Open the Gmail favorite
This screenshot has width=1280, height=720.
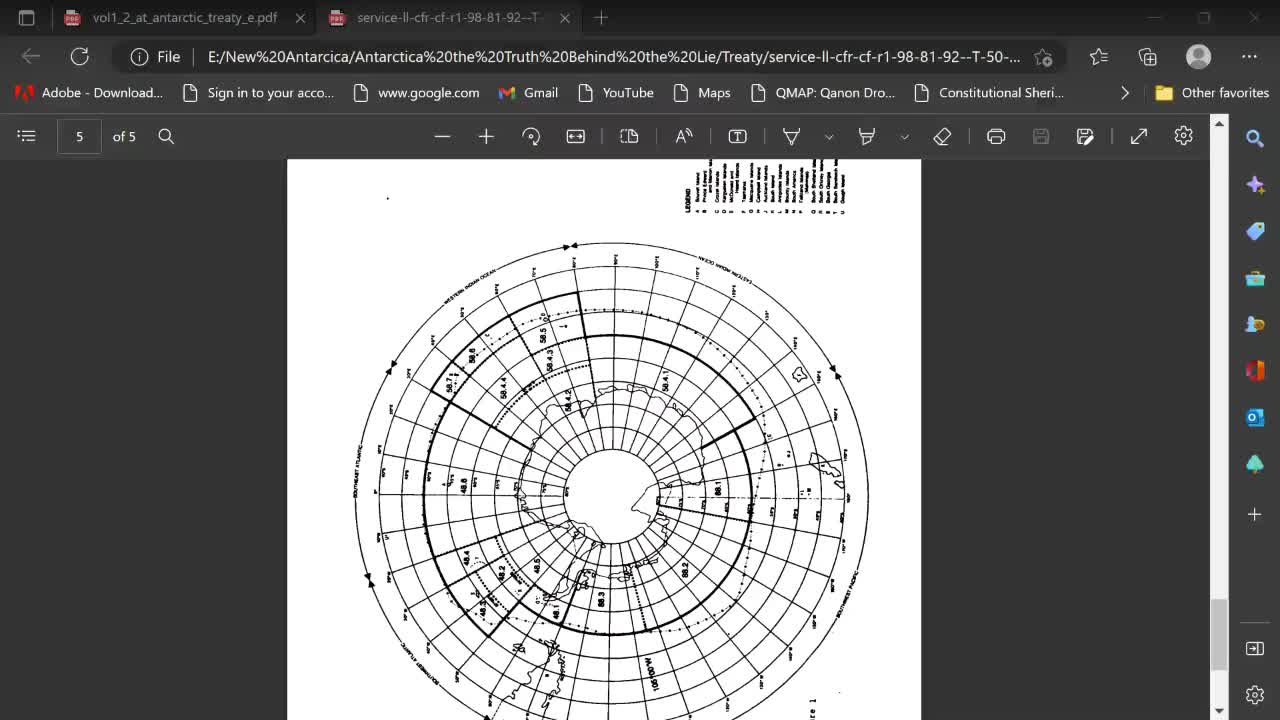pos(529,93)
